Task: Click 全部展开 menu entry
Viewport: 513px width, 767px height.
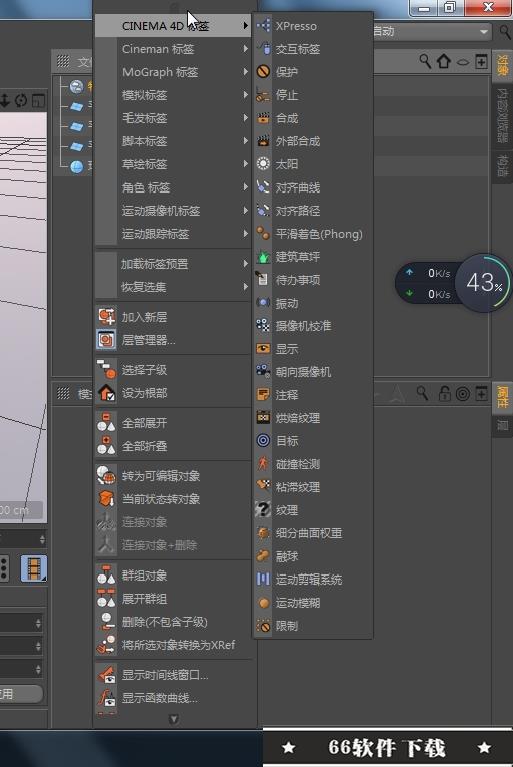Action: [x=173, y=423]
